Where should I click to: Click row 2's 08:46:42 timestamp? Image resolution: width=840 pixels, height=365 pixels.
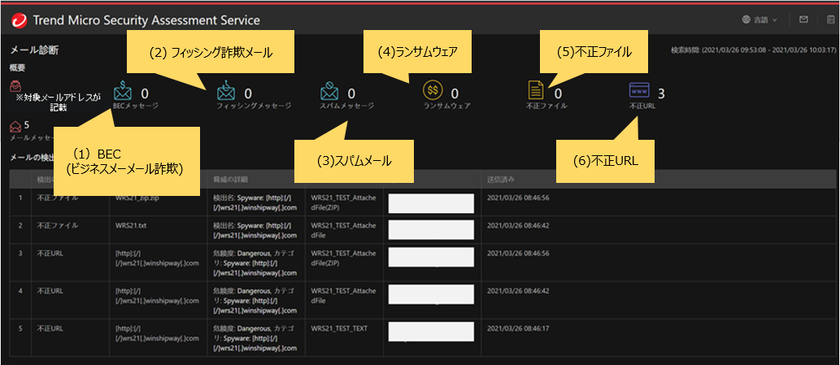tap(518, 226)
